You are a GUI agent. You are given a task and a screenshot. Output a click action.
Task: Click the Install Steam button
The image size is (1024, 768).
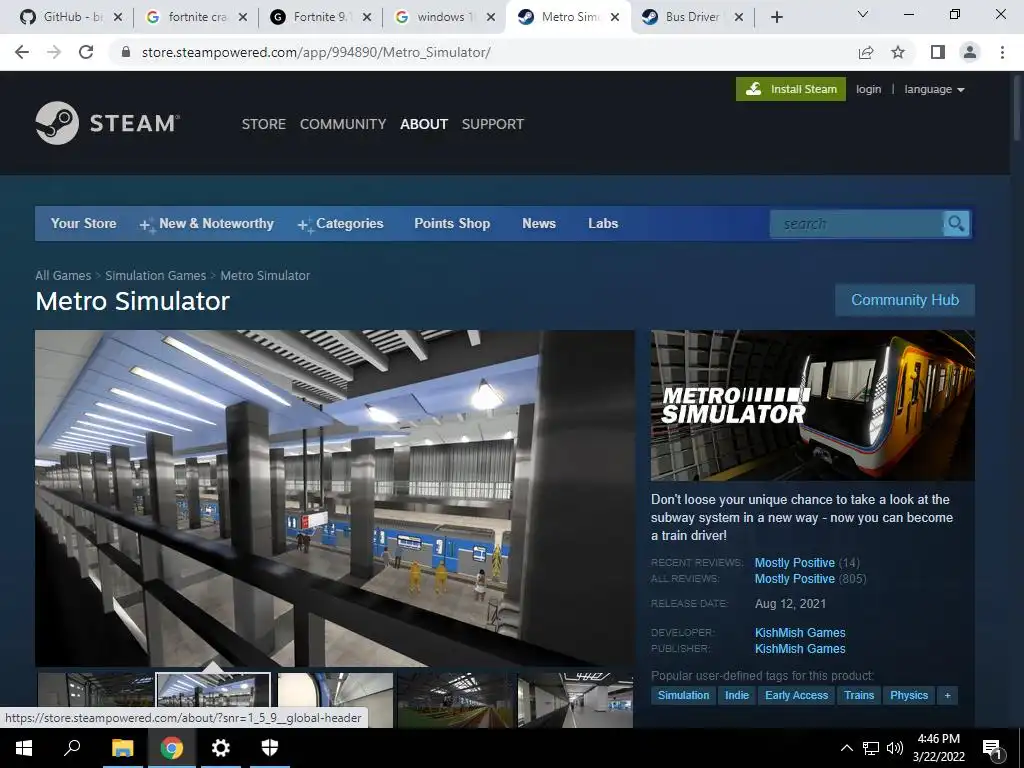point(791,89)
